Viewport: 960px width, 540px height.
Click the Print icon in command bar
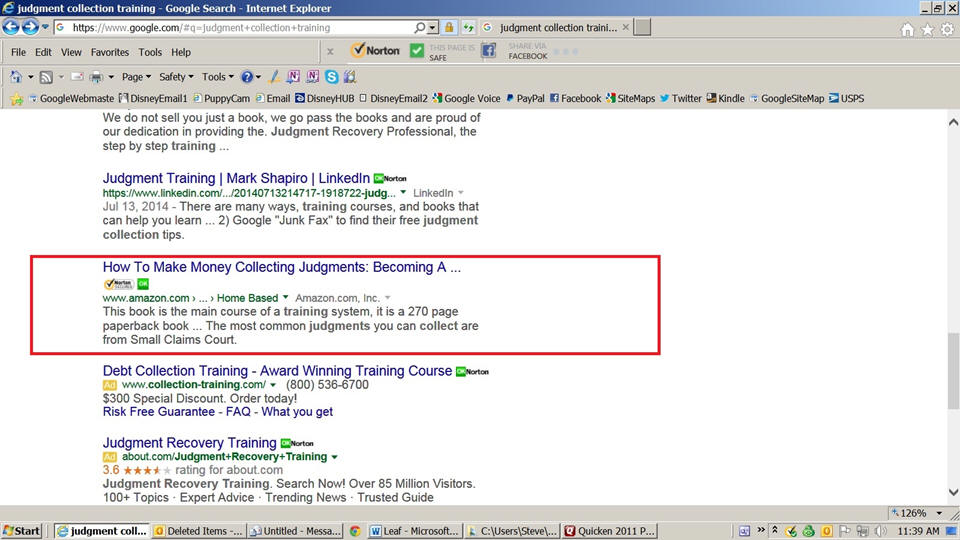tap(96, 77)
